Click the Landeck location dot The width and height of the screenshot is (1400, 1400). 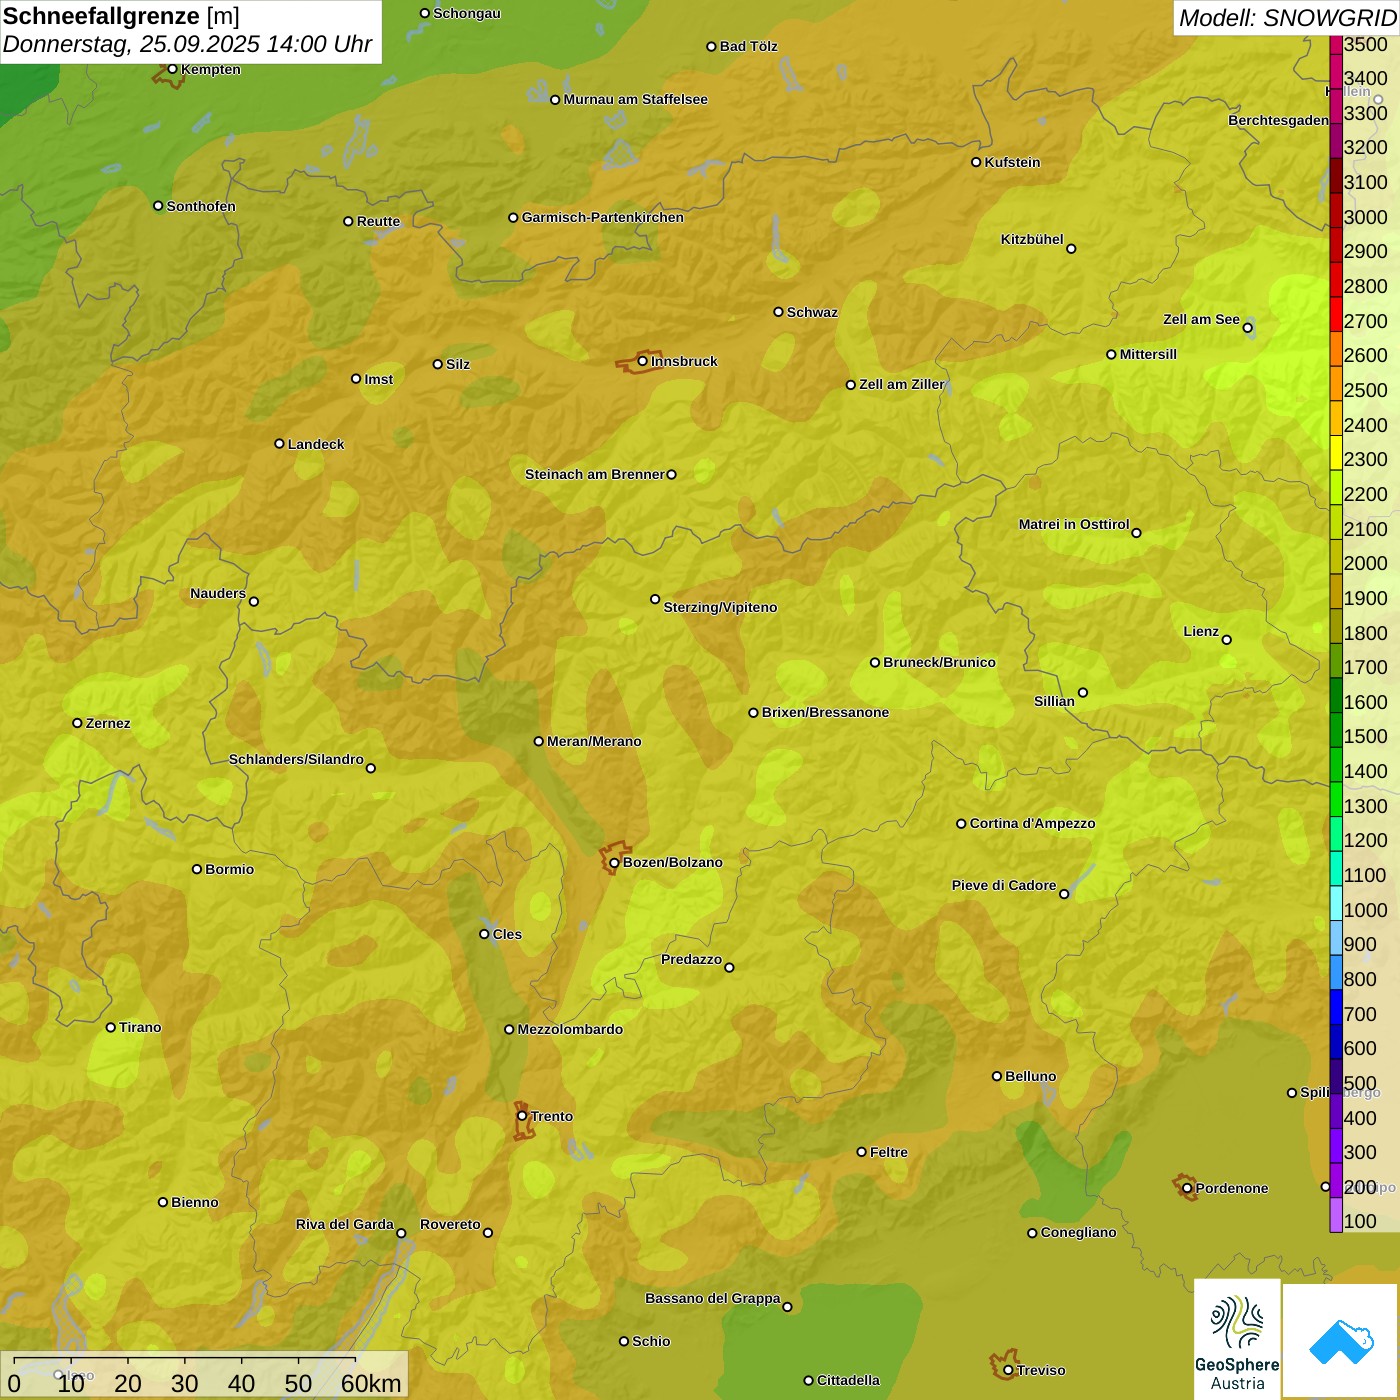tap(279, 444)
